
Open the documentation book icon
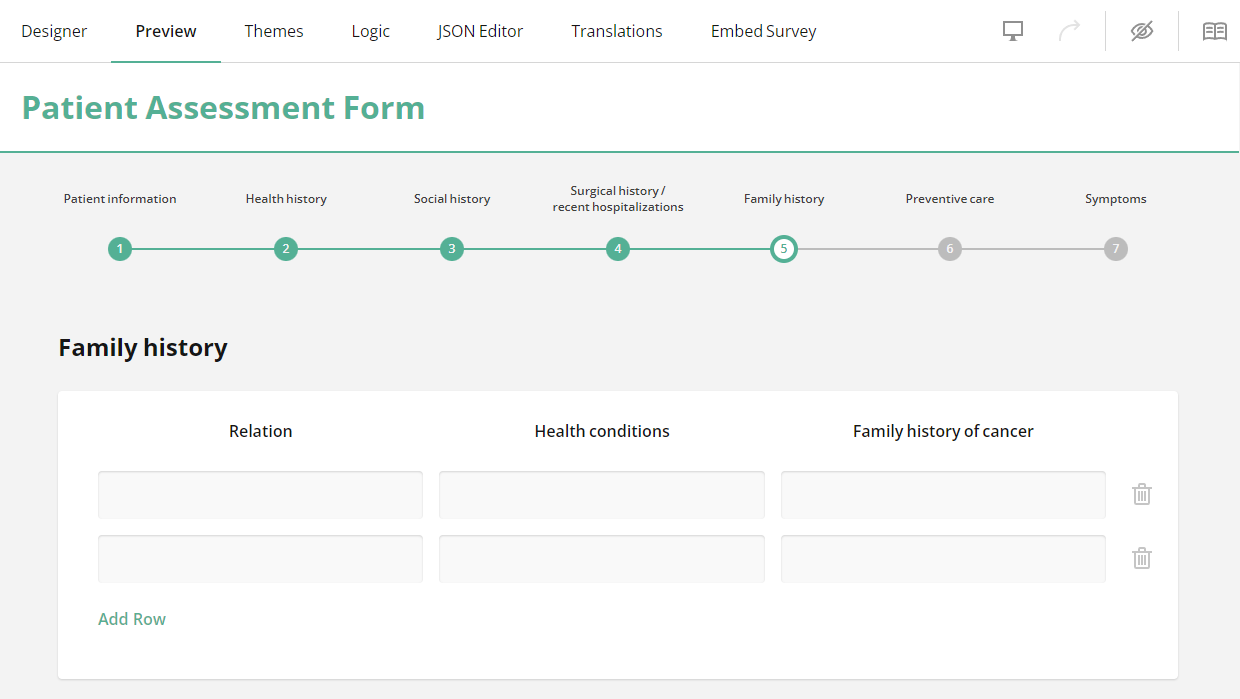(x=1214, y=31)
